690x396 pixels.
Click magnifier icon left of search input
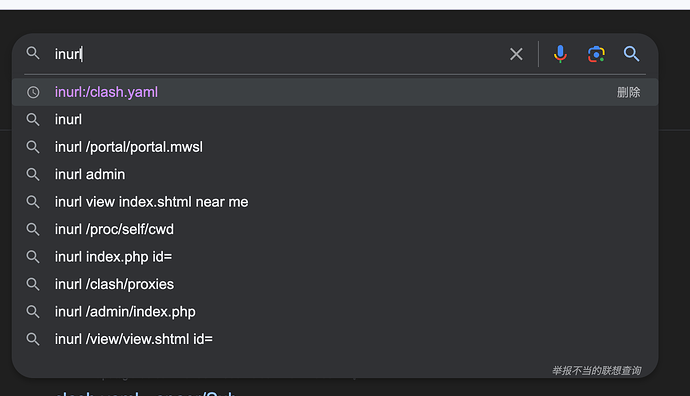[33, 53]
